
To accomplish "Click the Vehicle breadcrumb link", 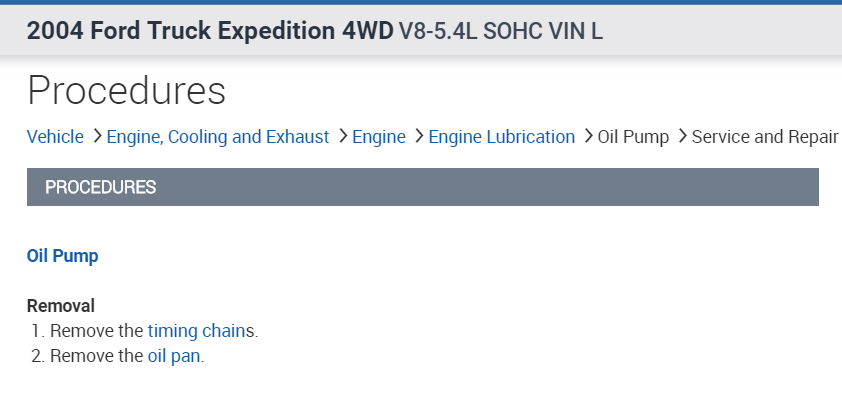I will pos(55,137).
